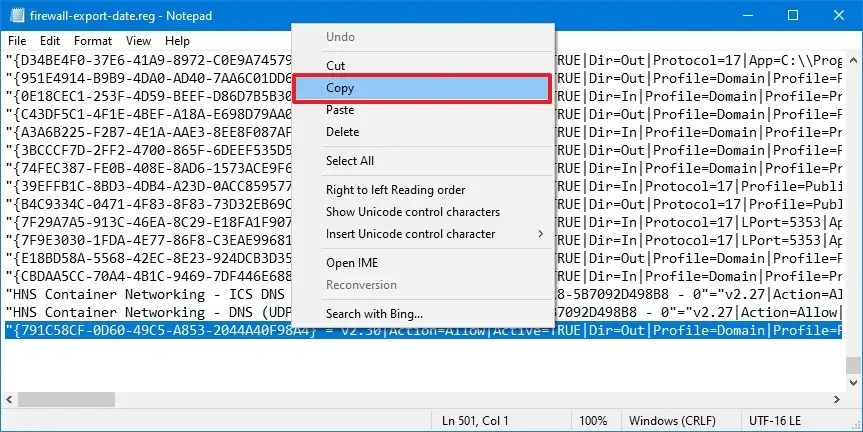Image resolution: width=863 pixels, height=432 pixels.
Task: Click the line starting with {E18BD58A
Action: pyautogui.click(x=148, y=258)
